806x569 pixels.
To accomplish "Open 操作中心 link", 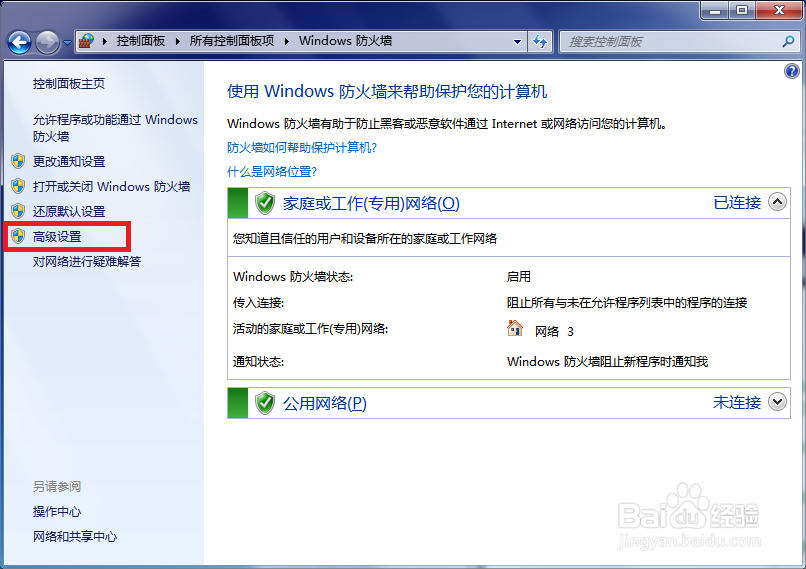I will coord(57,512).
